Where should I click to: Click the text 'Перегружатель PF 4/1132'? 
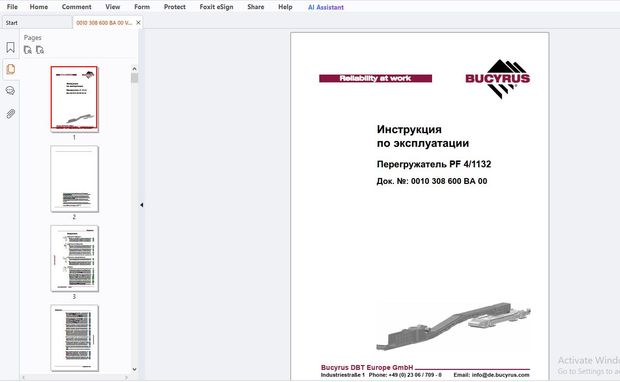434,164
